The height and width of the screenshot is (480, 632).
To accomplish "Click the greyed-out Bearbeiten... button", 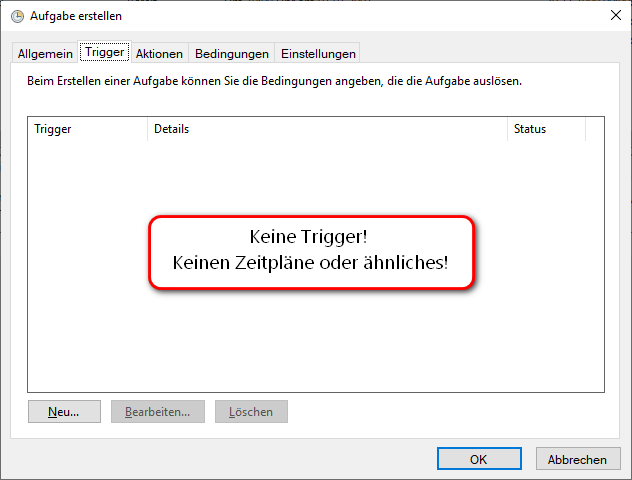I will pyautogui.click(x=158, y=411).
